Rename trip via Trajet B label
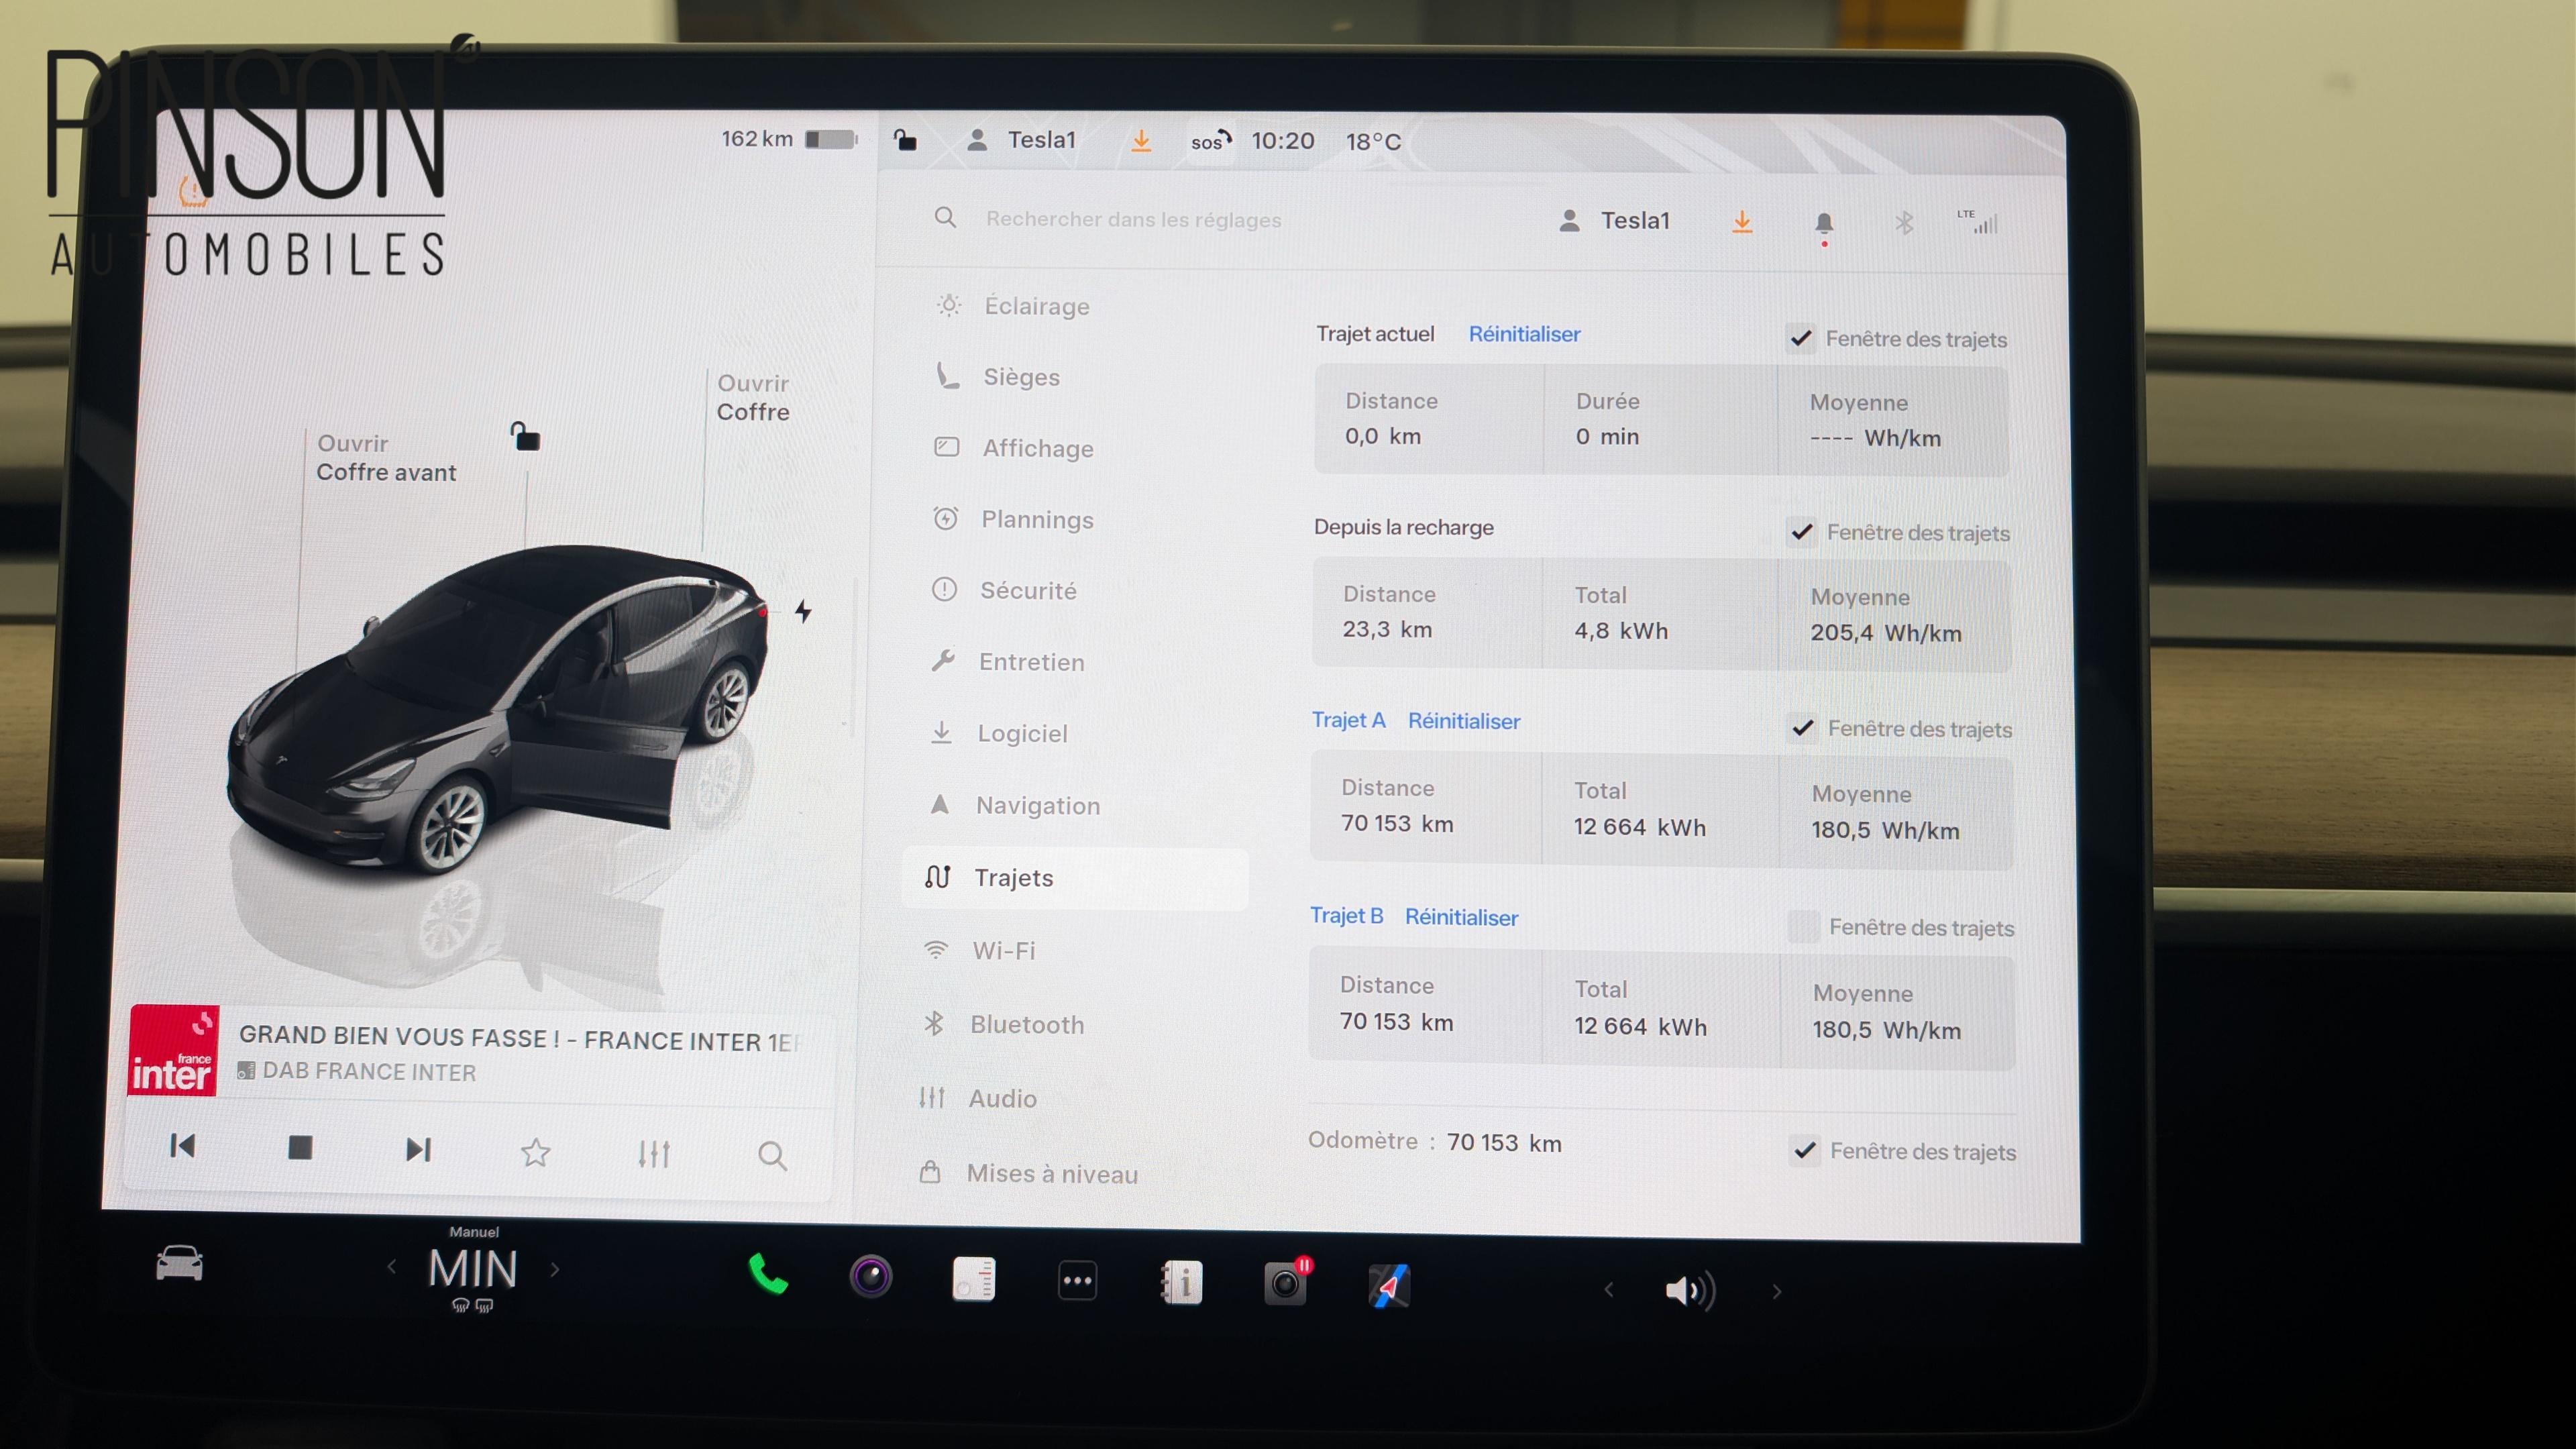The height and width of the screenshot is (1449, 2576). coord(1346,915)
